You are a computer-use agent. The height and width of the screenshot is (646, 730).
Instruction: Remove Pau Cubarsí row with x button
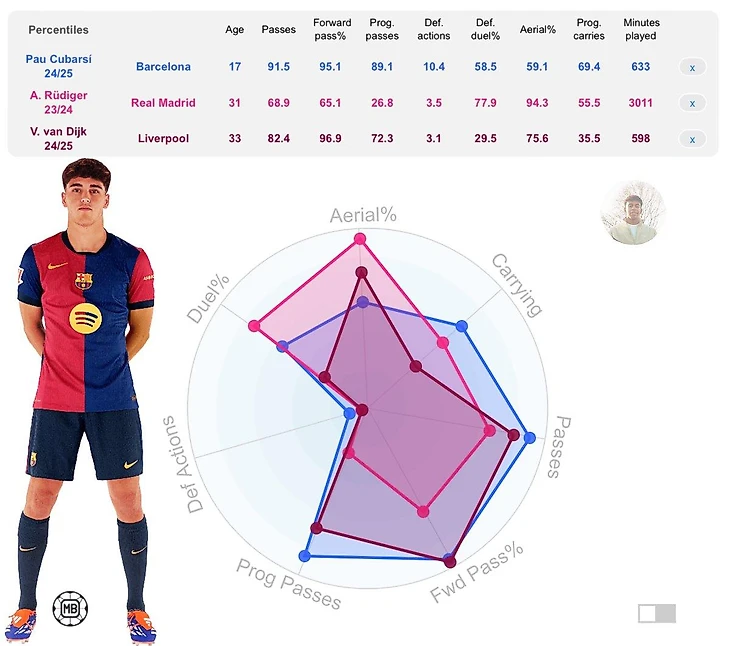click(x=692, y=67)
